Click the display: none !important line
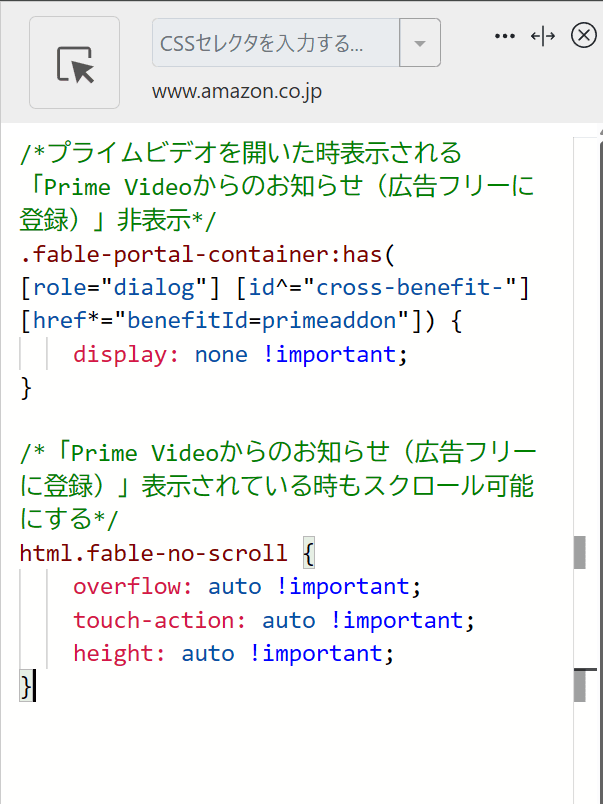603x804 pixels. [240, 355]
